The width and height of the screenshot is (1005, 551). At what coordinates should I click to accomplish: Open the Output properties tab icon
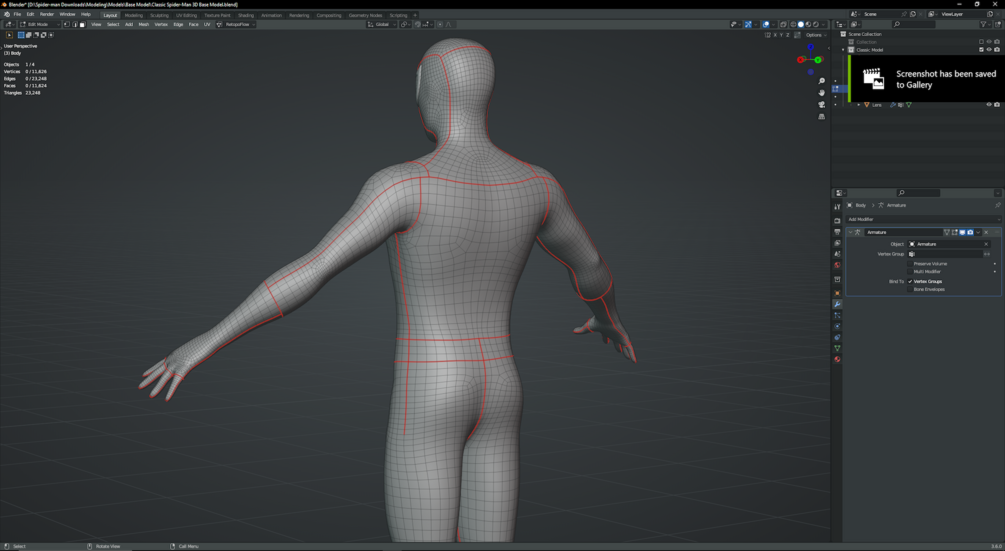[x=837, y=232]
